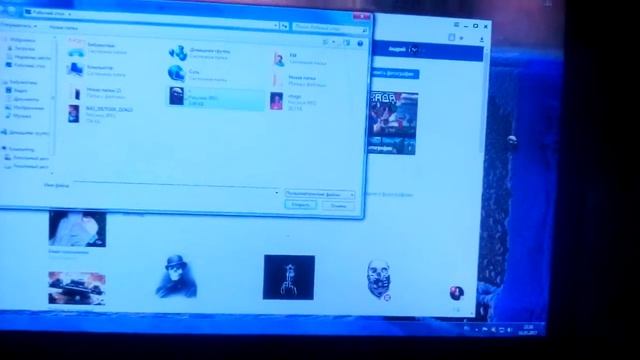Select the user profile folder icon
The height and width of the screenshot is (360, 640).
coord(279,59)
